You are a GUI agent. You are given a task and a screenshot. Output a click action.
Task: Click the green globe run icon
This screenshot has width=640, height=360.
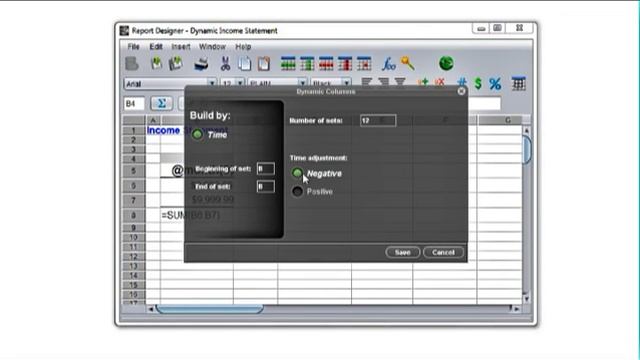pyautogui.click(x=446, y=63)
